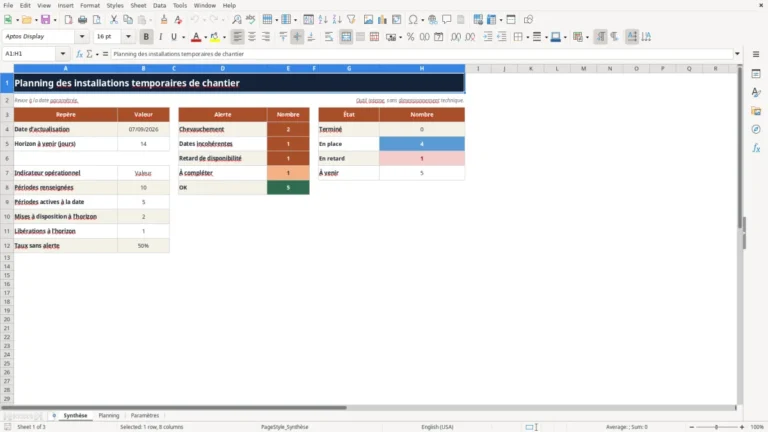Open the Format menu
Image resolution: width=768 pixels, height=432 pixels.
tap(90, 5)
